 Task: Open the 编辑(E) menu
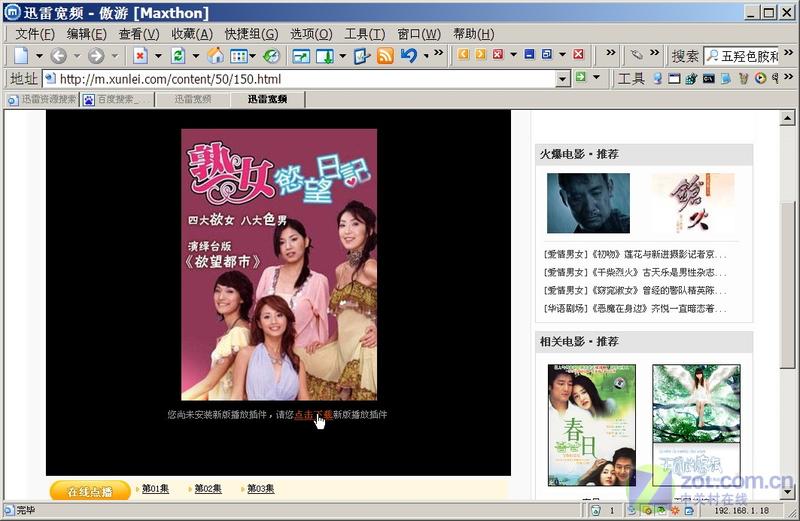click(87, 34)
